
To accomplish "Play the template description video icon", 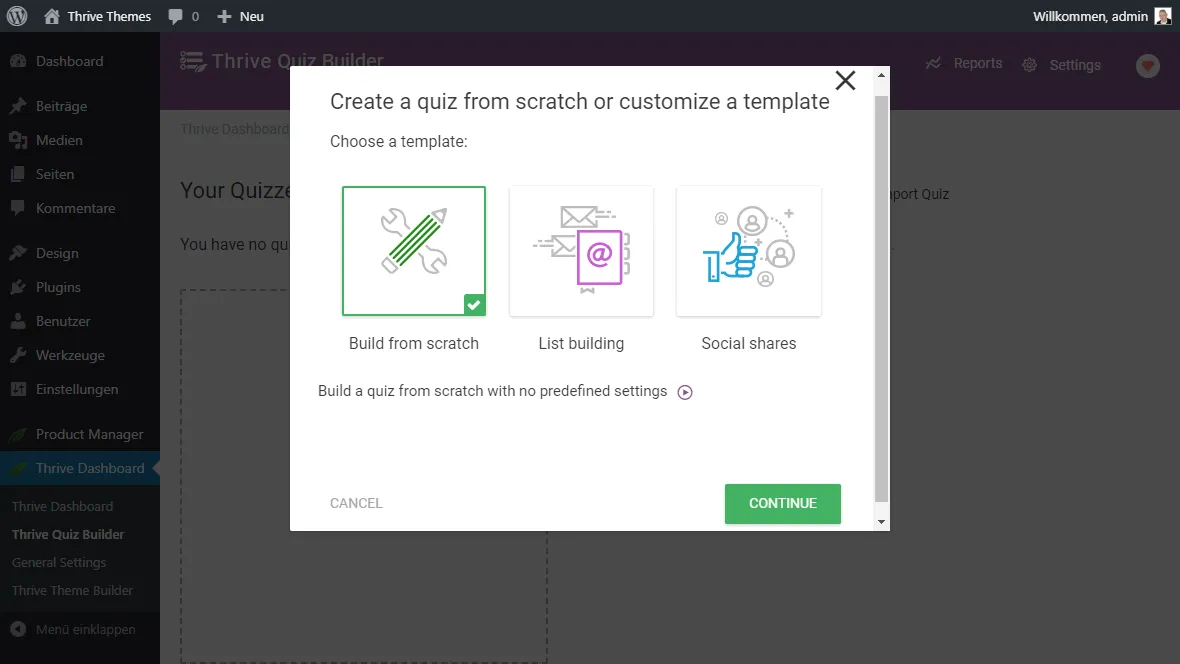I will pos(685,392).
